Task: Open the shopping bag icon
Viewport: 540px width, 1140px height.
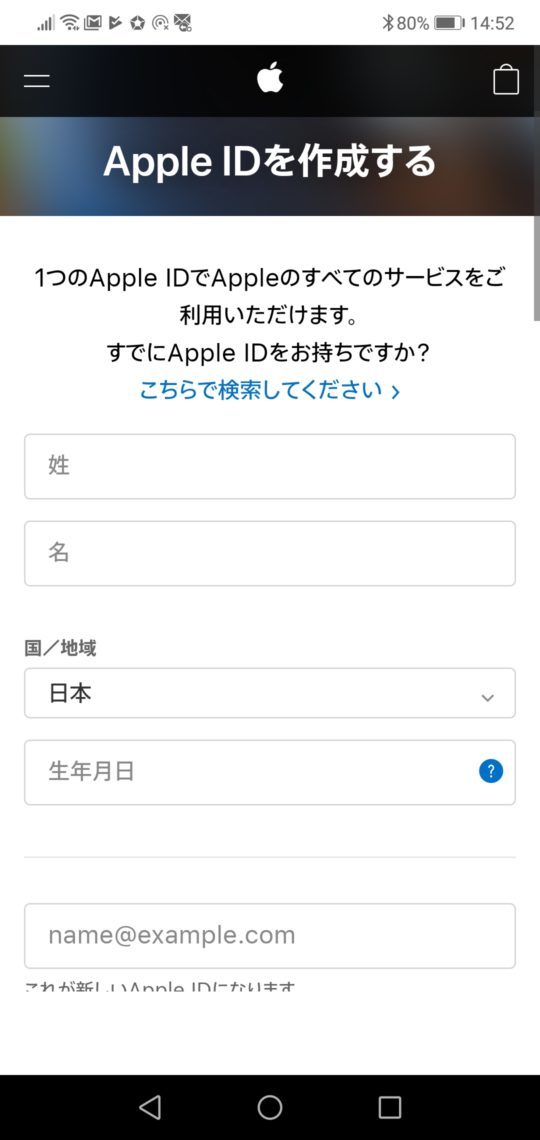Action: (x=506, y=80)
